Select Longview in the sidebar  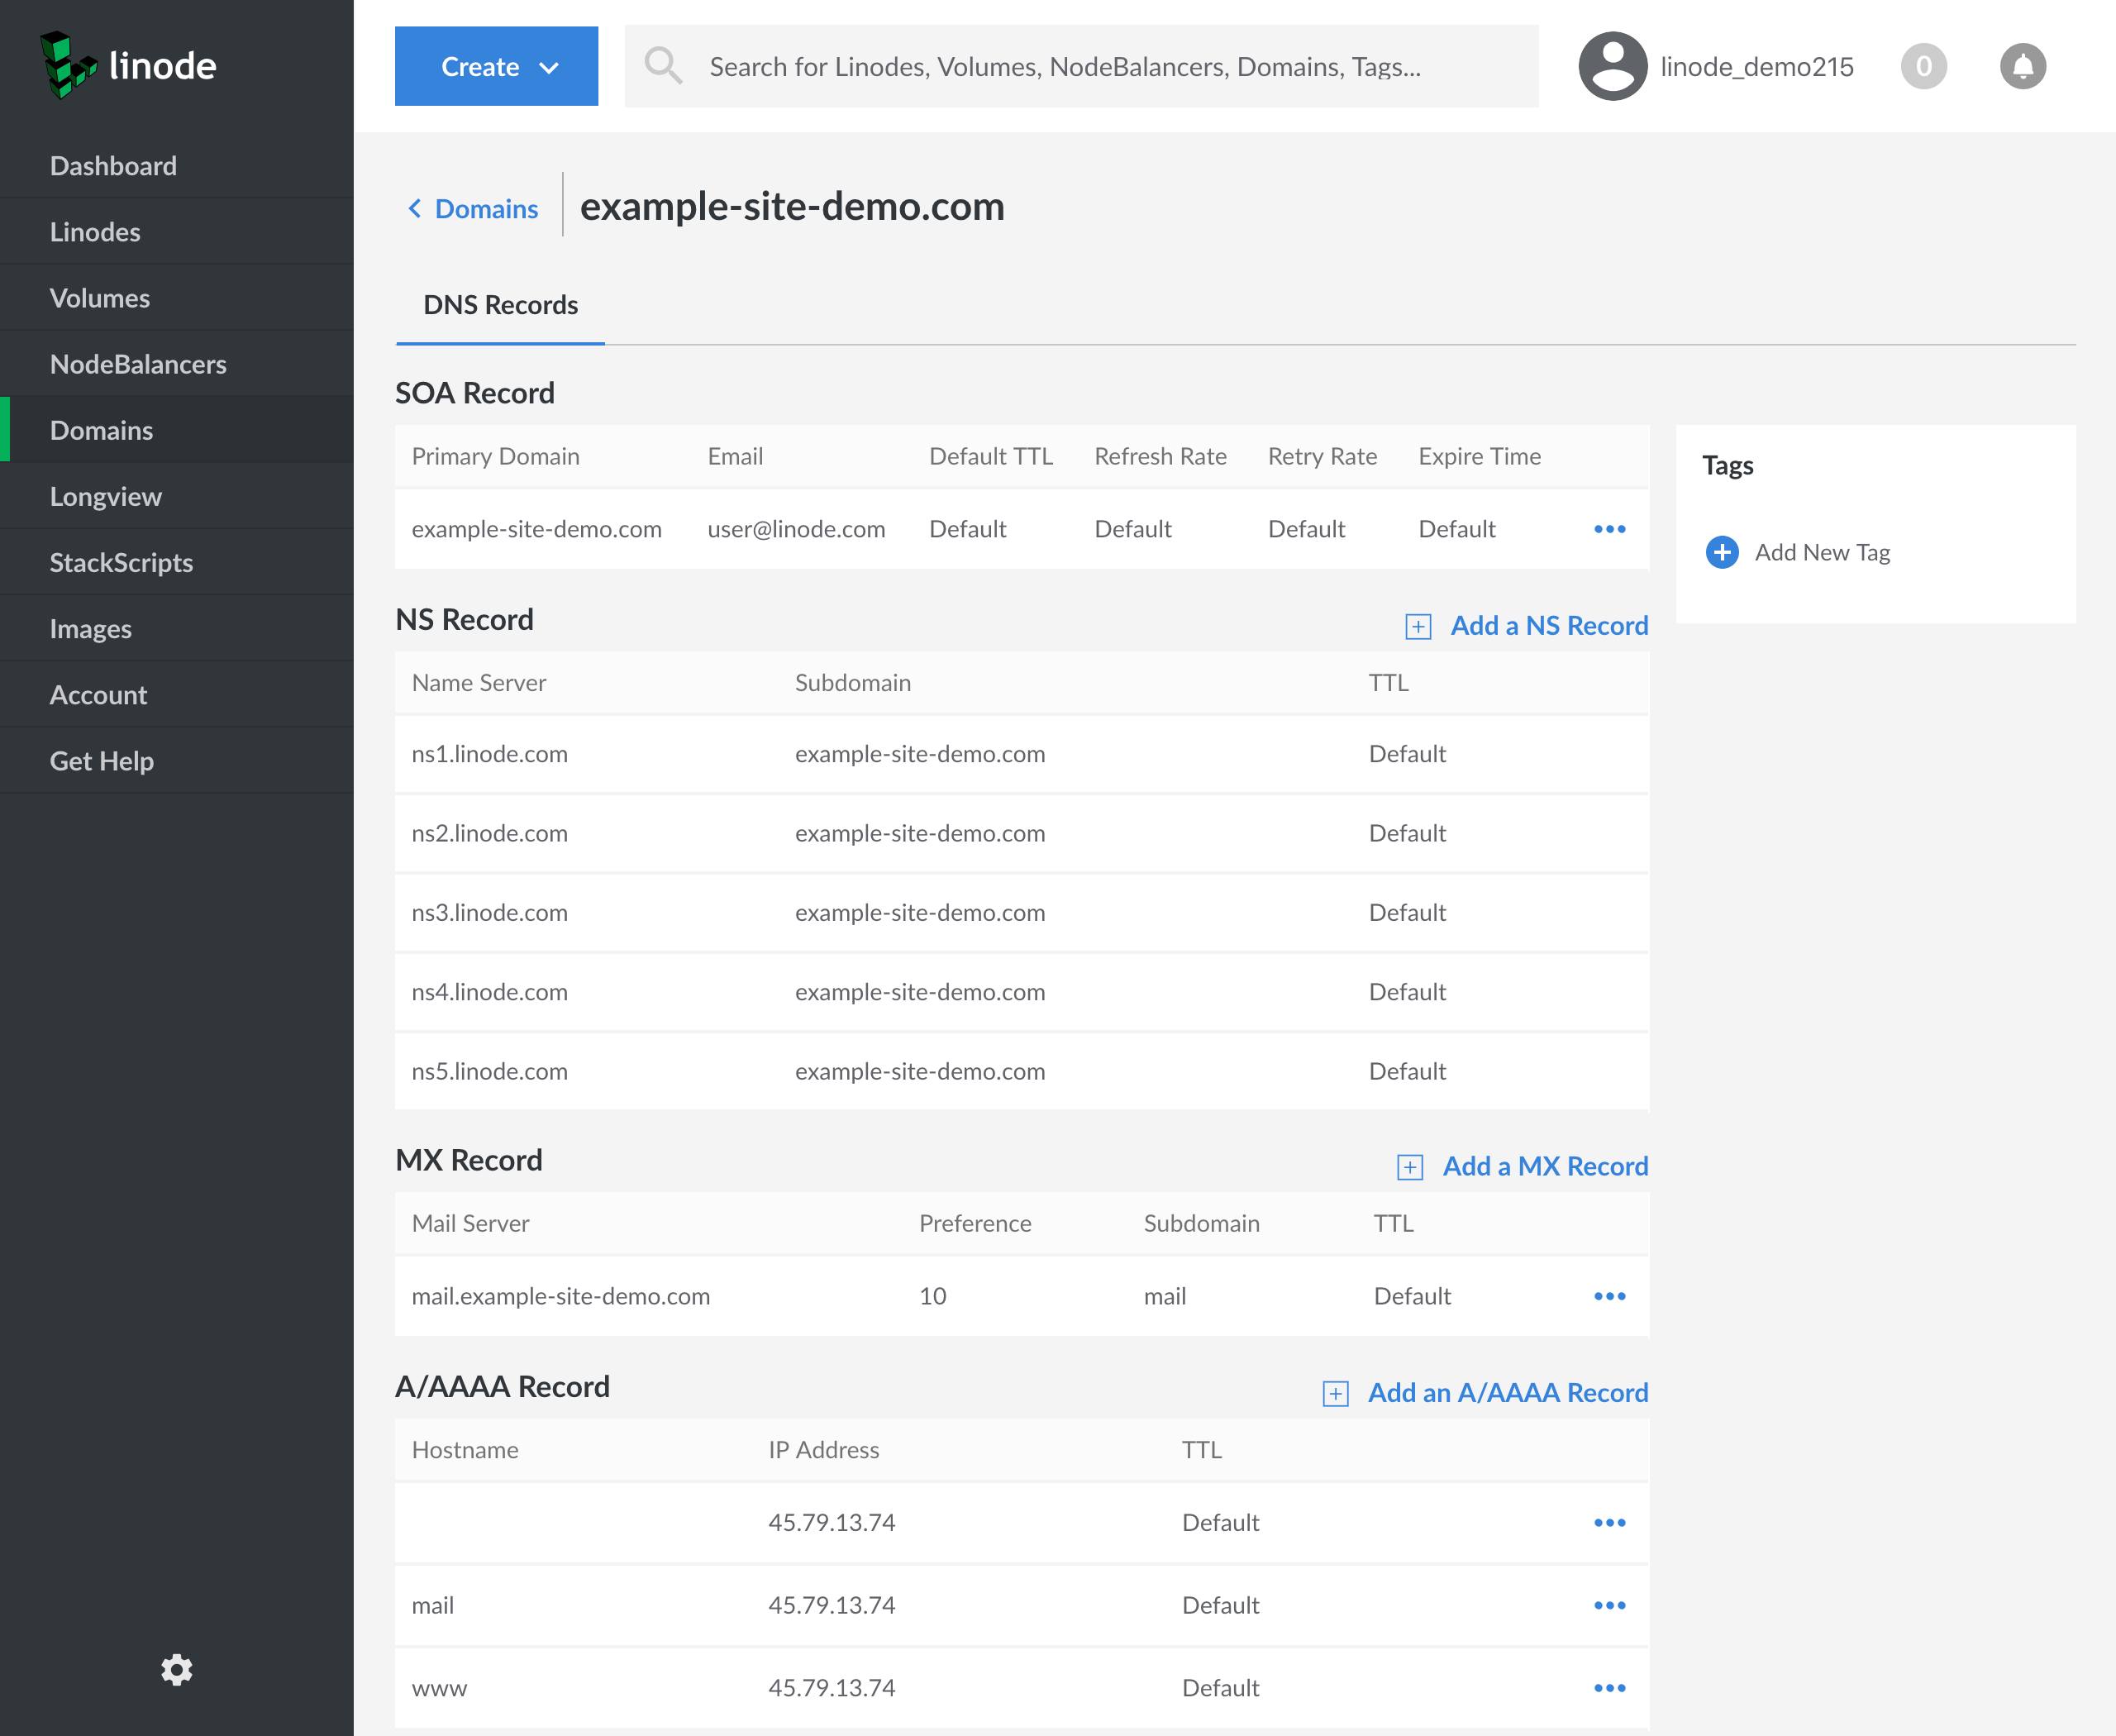[106, 496]
